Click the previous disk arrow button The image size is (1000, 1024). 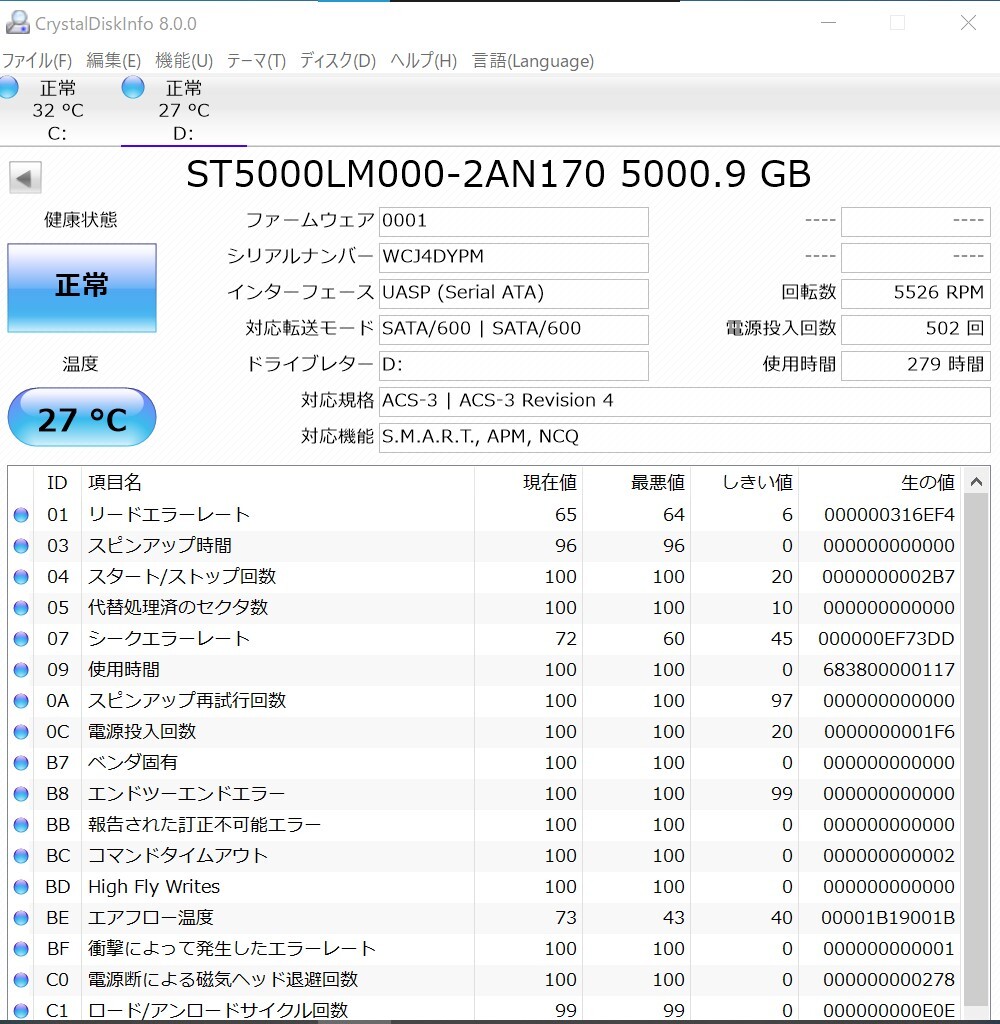[x=25, y=179]
